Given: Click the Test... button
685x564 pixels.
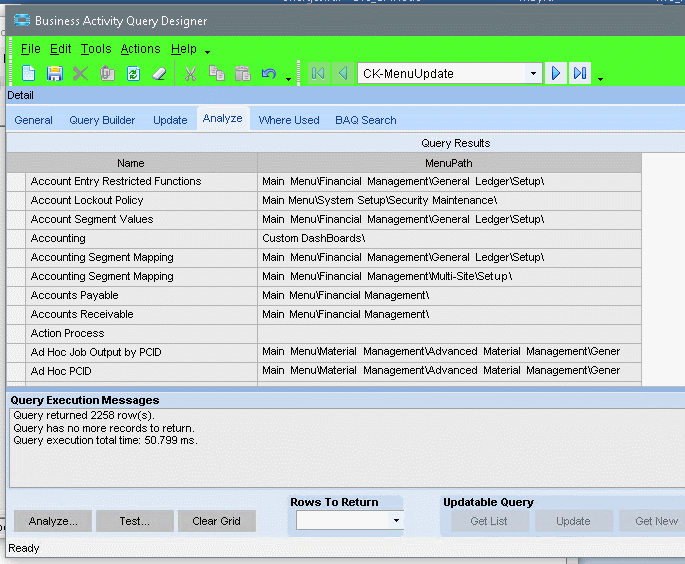Looking at the screenshot, I should coord(134,521).
